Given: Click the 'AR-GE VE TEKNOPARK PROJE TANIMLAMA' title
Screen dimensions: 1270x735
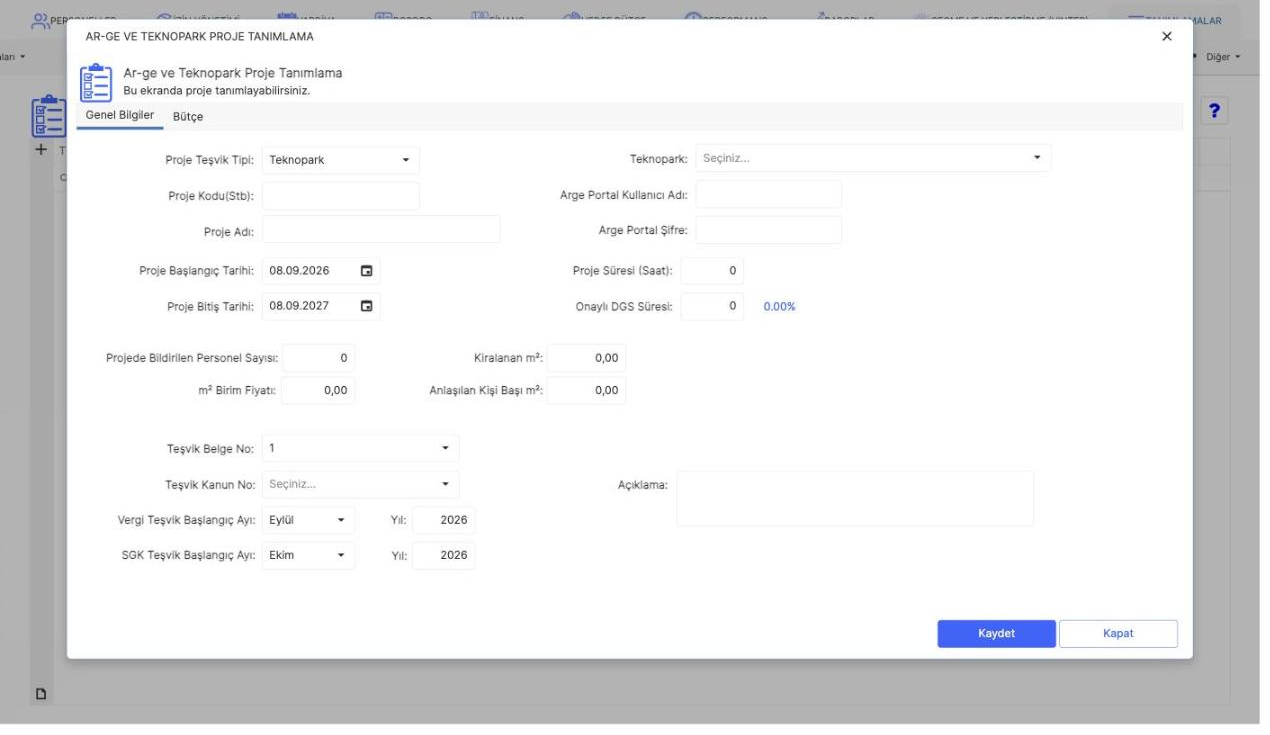Looking at the screenshot, I should tap(199, 37).
